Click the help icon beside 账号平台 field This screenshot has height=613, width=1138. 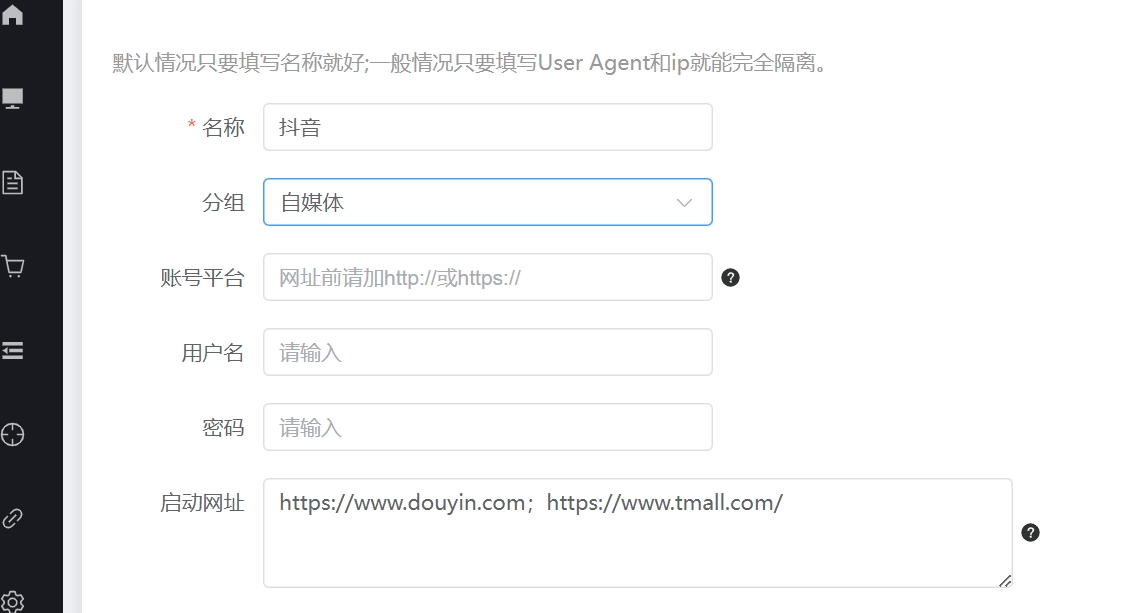coord(731,277)
